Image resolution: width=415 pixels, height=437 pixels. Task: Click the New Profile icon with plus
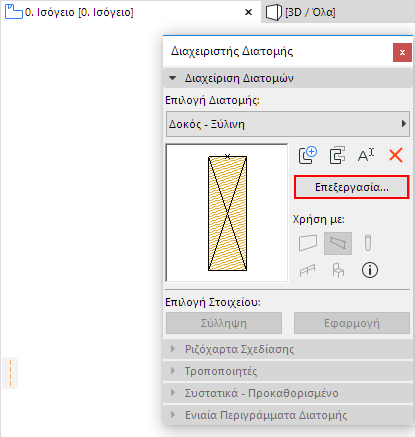tap(308, 155)
